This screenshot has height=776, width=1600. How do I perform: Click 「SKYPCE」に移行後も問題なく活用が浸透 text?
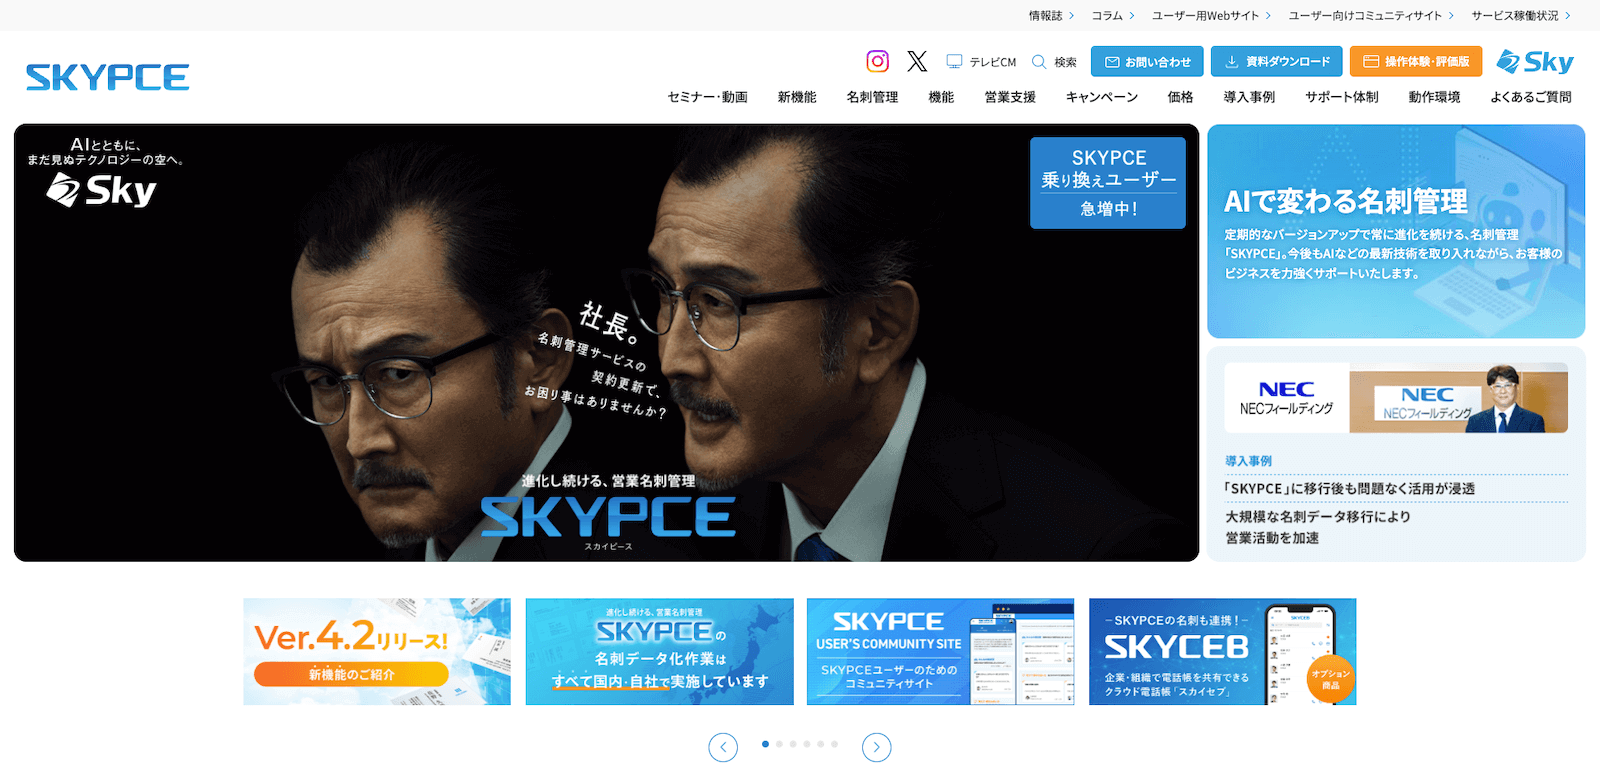pyautogui.click(x=1350, y=489)
